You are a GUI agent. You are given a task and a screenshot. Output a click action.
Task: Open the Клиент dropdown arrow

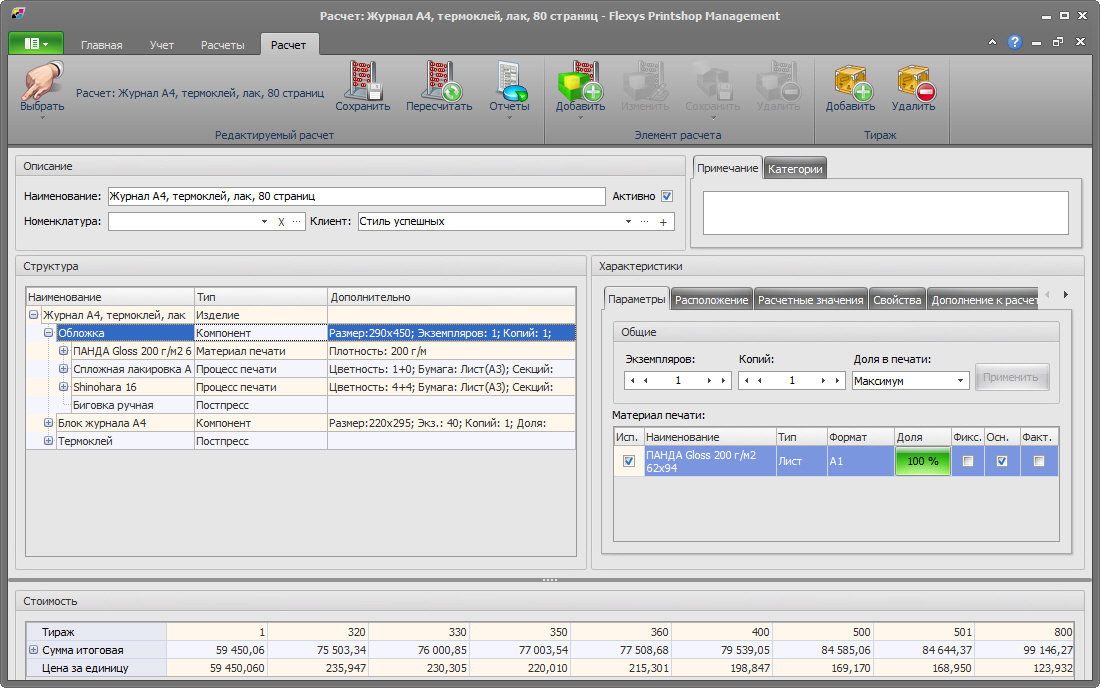[628, 222]
